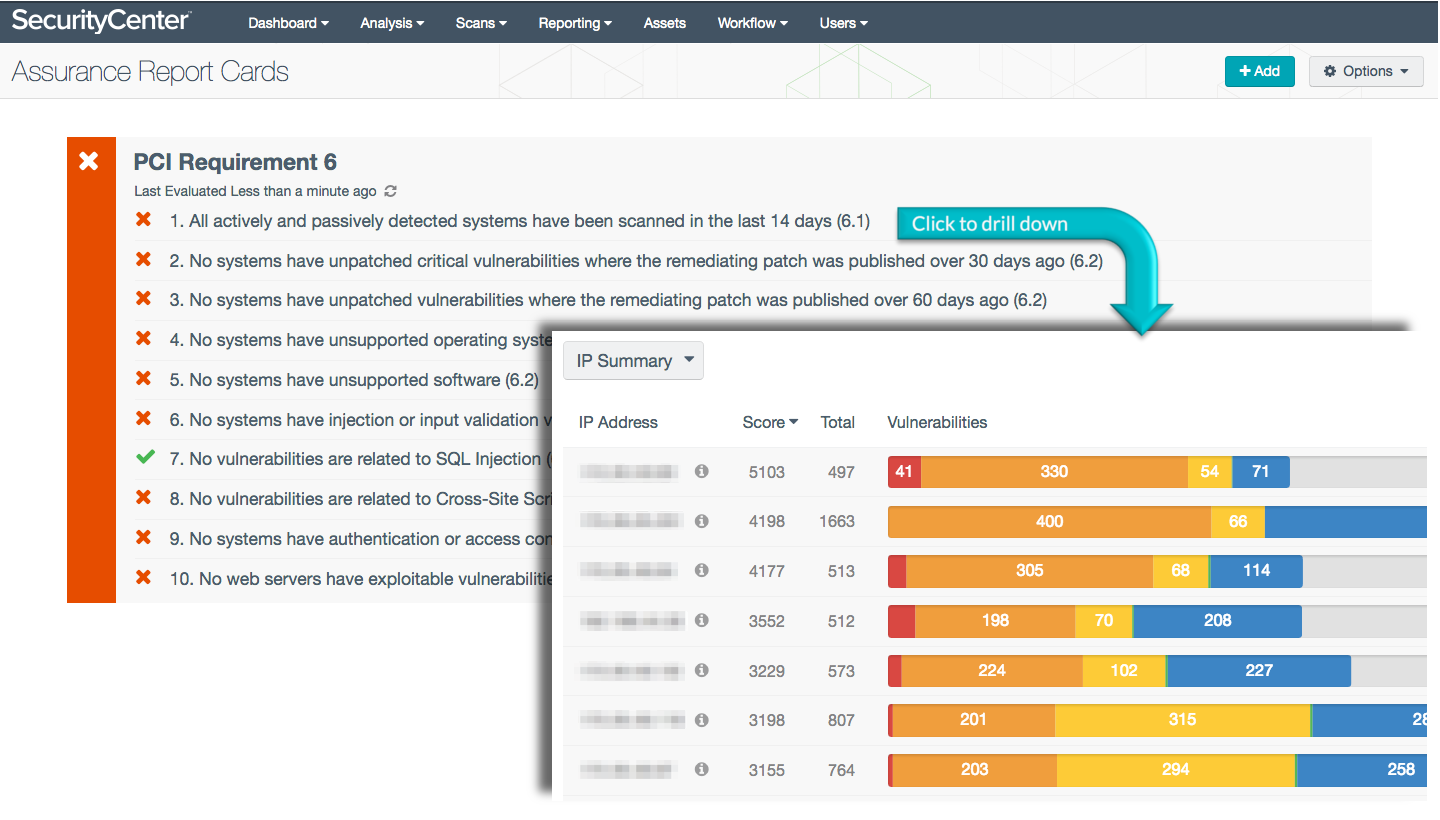Click the total value 807

(x=841, y=720)
